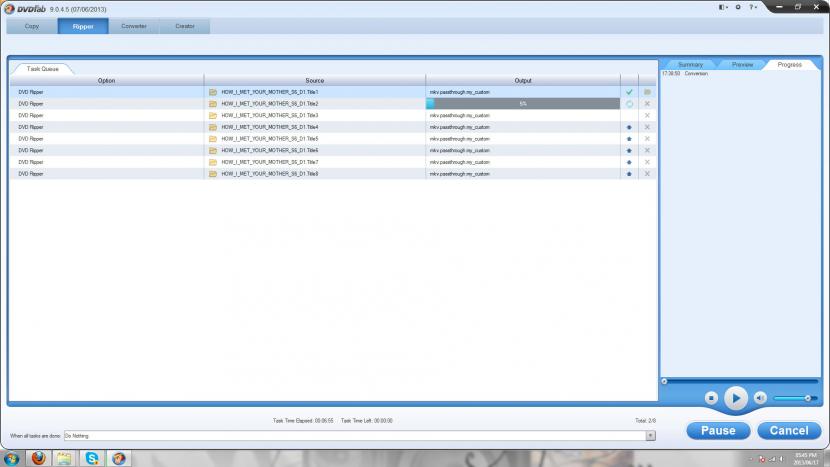Select the Task Queue tab

point(42,69)
